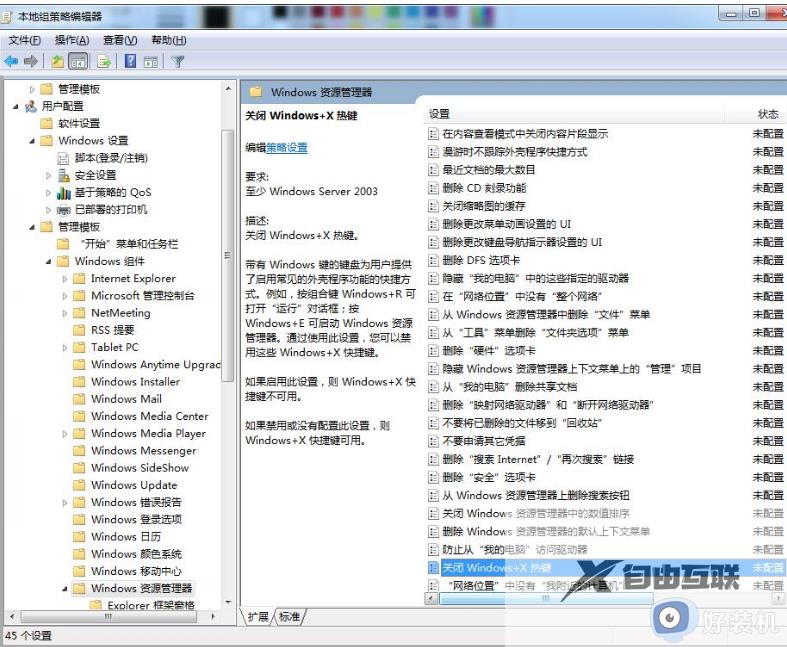Expand the 基于策略的 QoS node
This screenshot has height=647, width=787.
[x=48, y=193]
